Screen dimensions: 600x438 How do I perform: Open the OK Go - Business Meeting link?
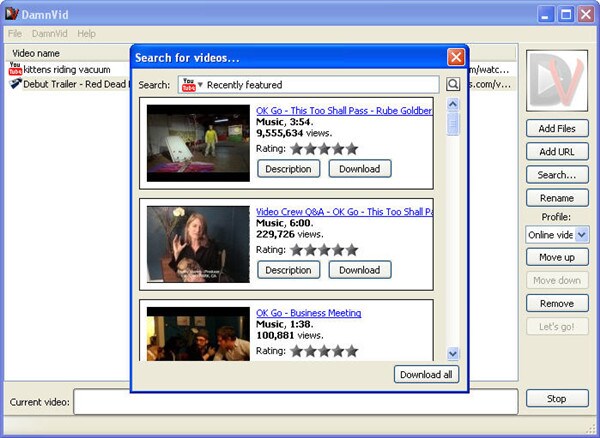click(308, 313)
